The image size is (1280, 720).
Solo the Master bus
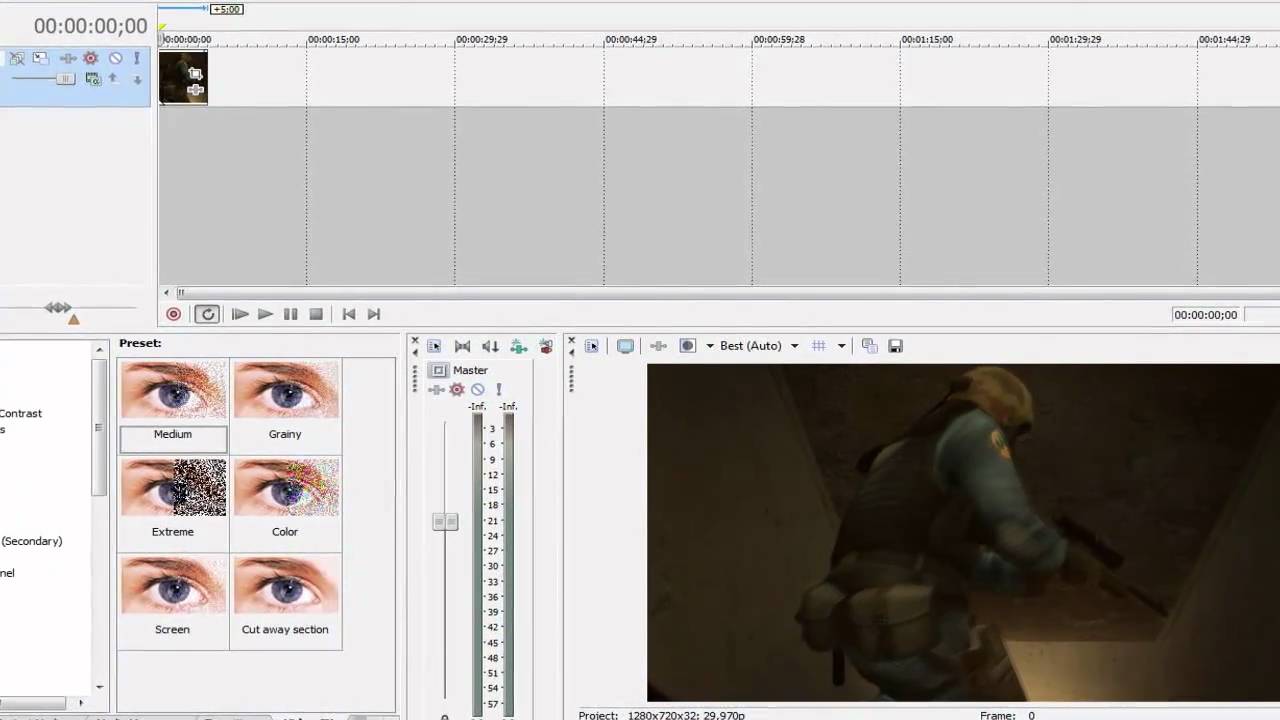pyautogui.click(x=499, y=390)
